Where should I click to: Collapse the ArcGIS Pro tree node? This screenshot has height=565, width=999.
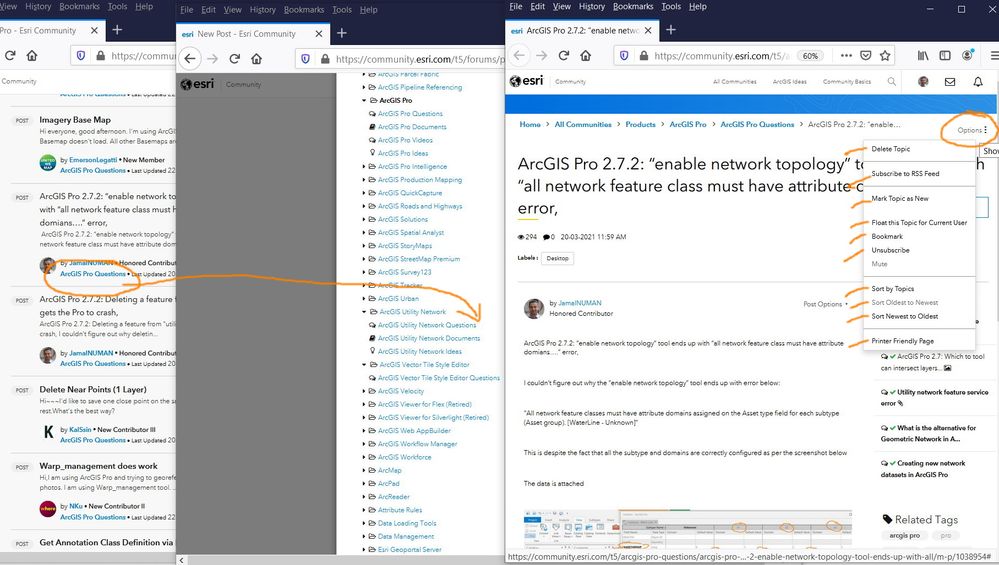364,100
